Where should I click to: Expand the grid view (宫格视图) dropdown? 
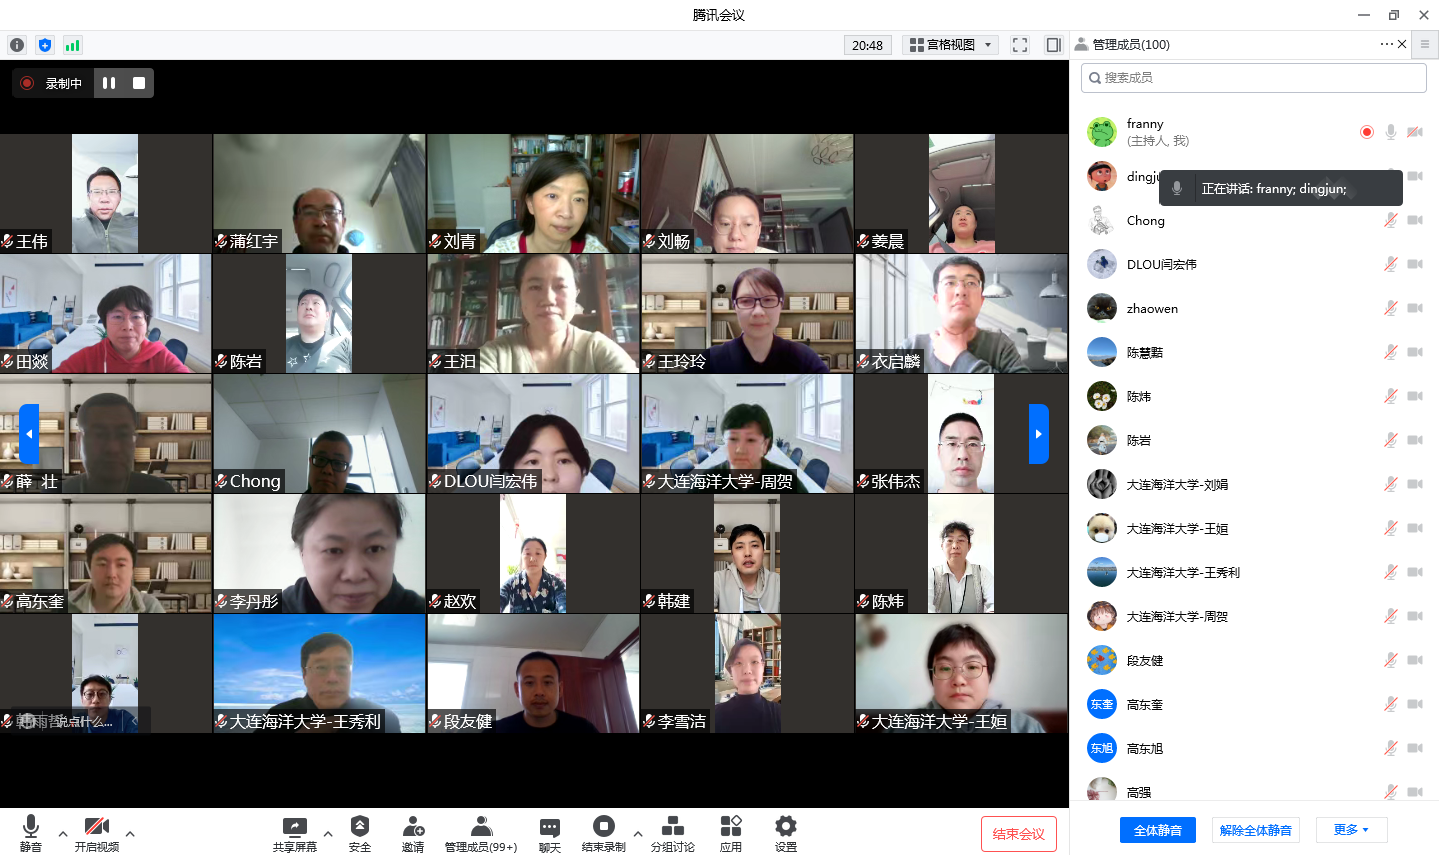950,45
